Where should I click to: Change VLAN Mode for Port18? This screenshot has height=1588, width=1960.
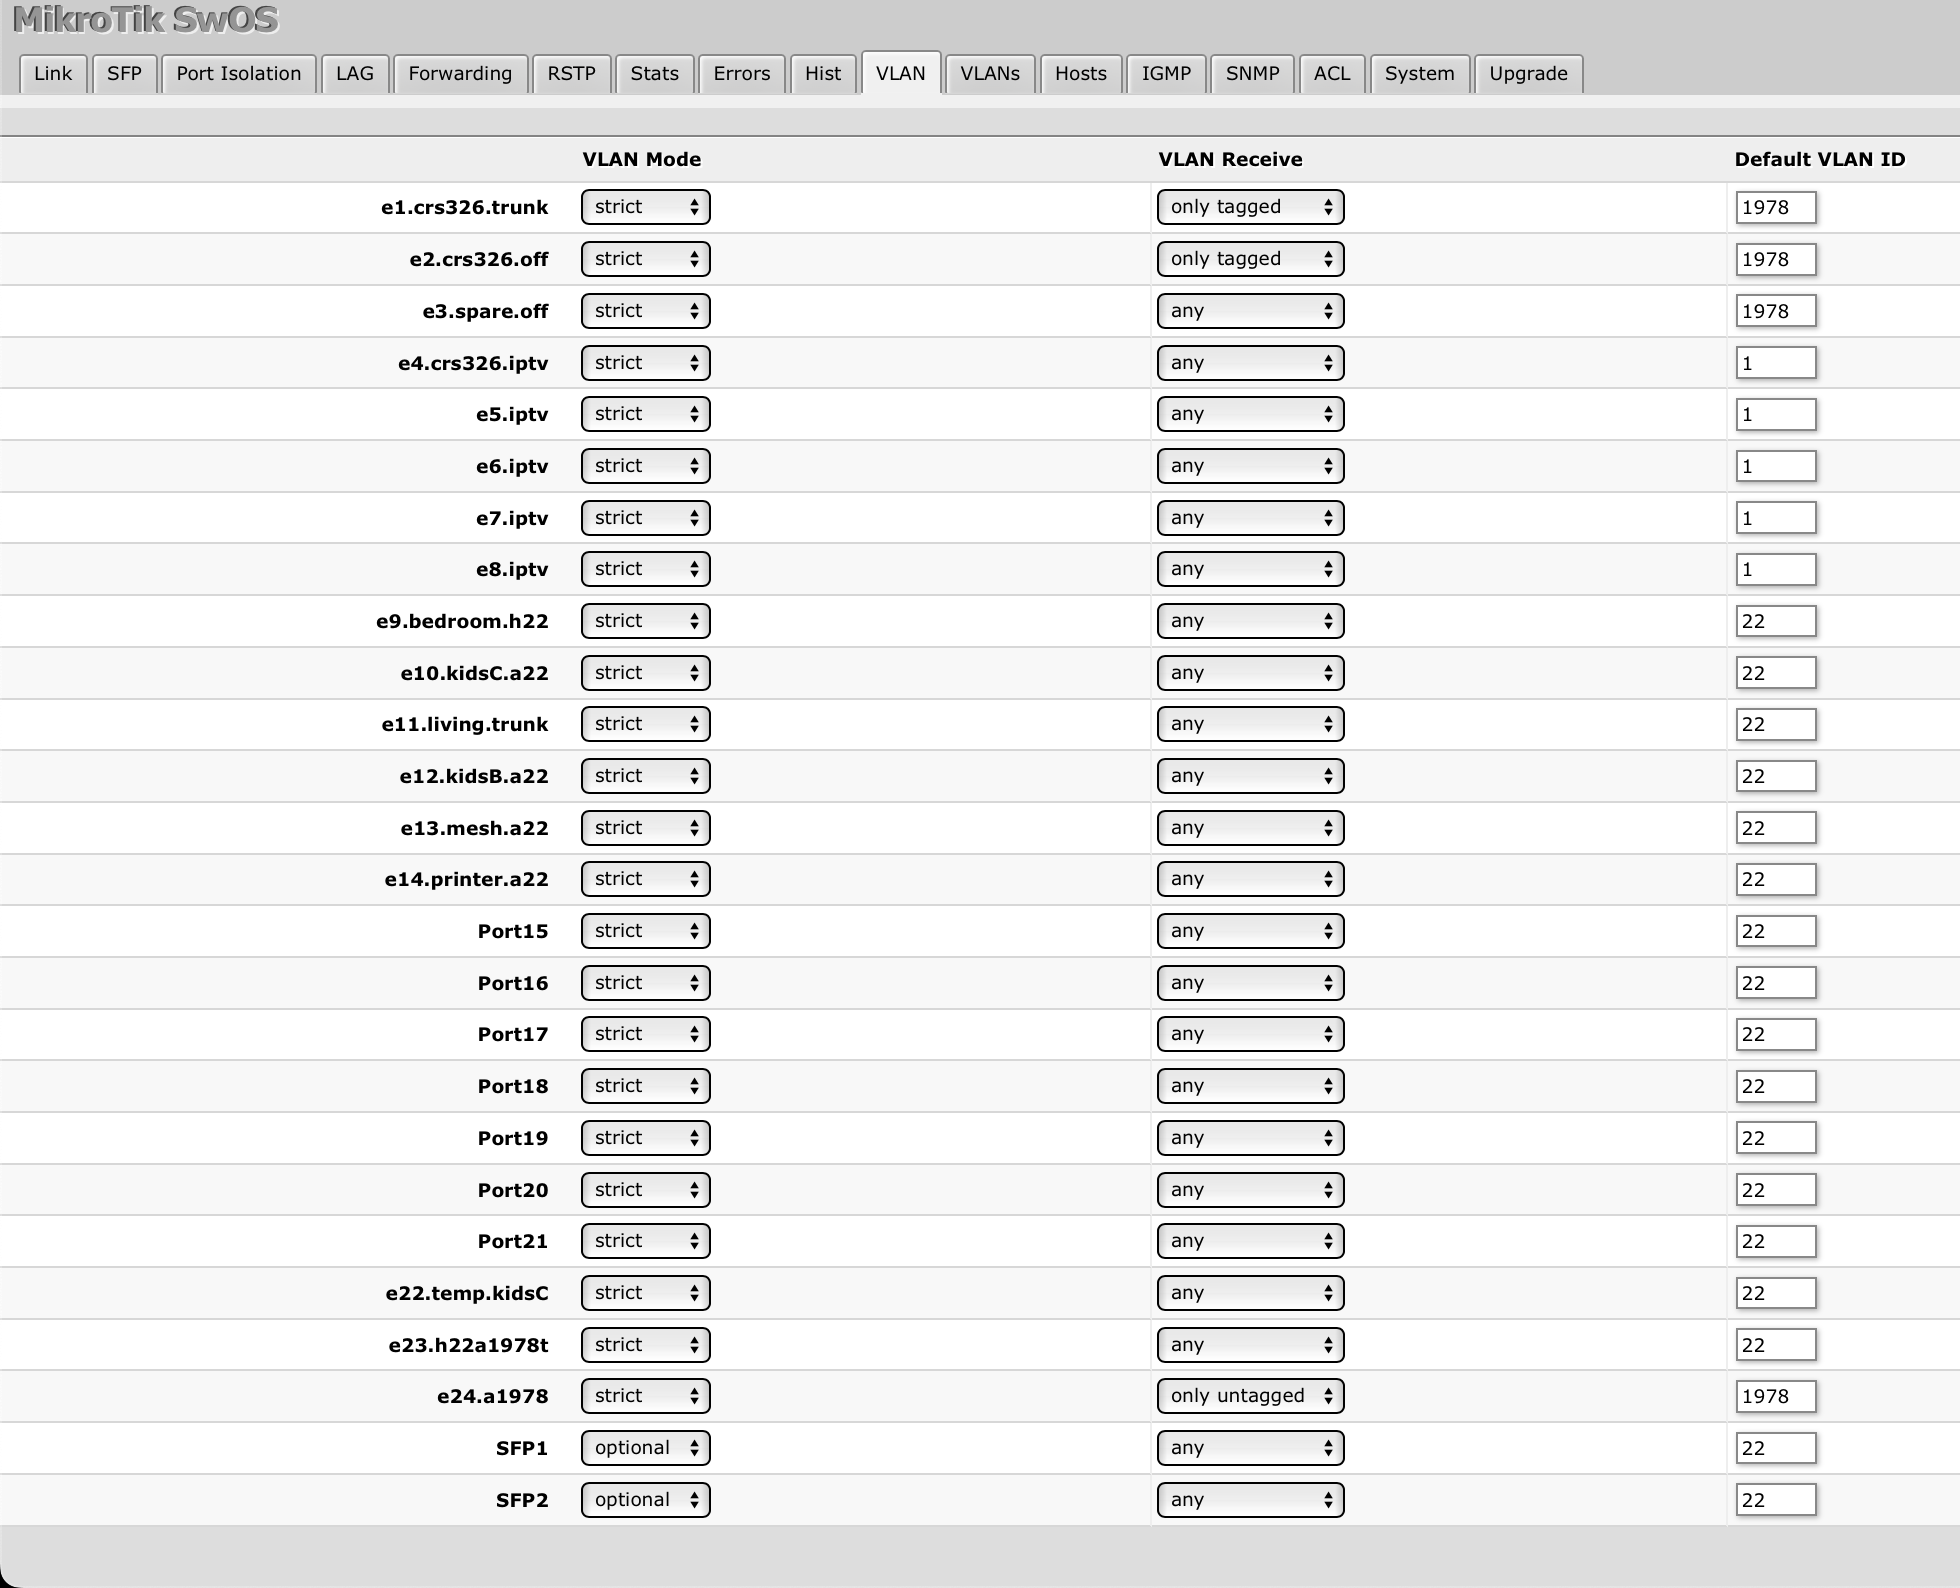pos(646,1086)
